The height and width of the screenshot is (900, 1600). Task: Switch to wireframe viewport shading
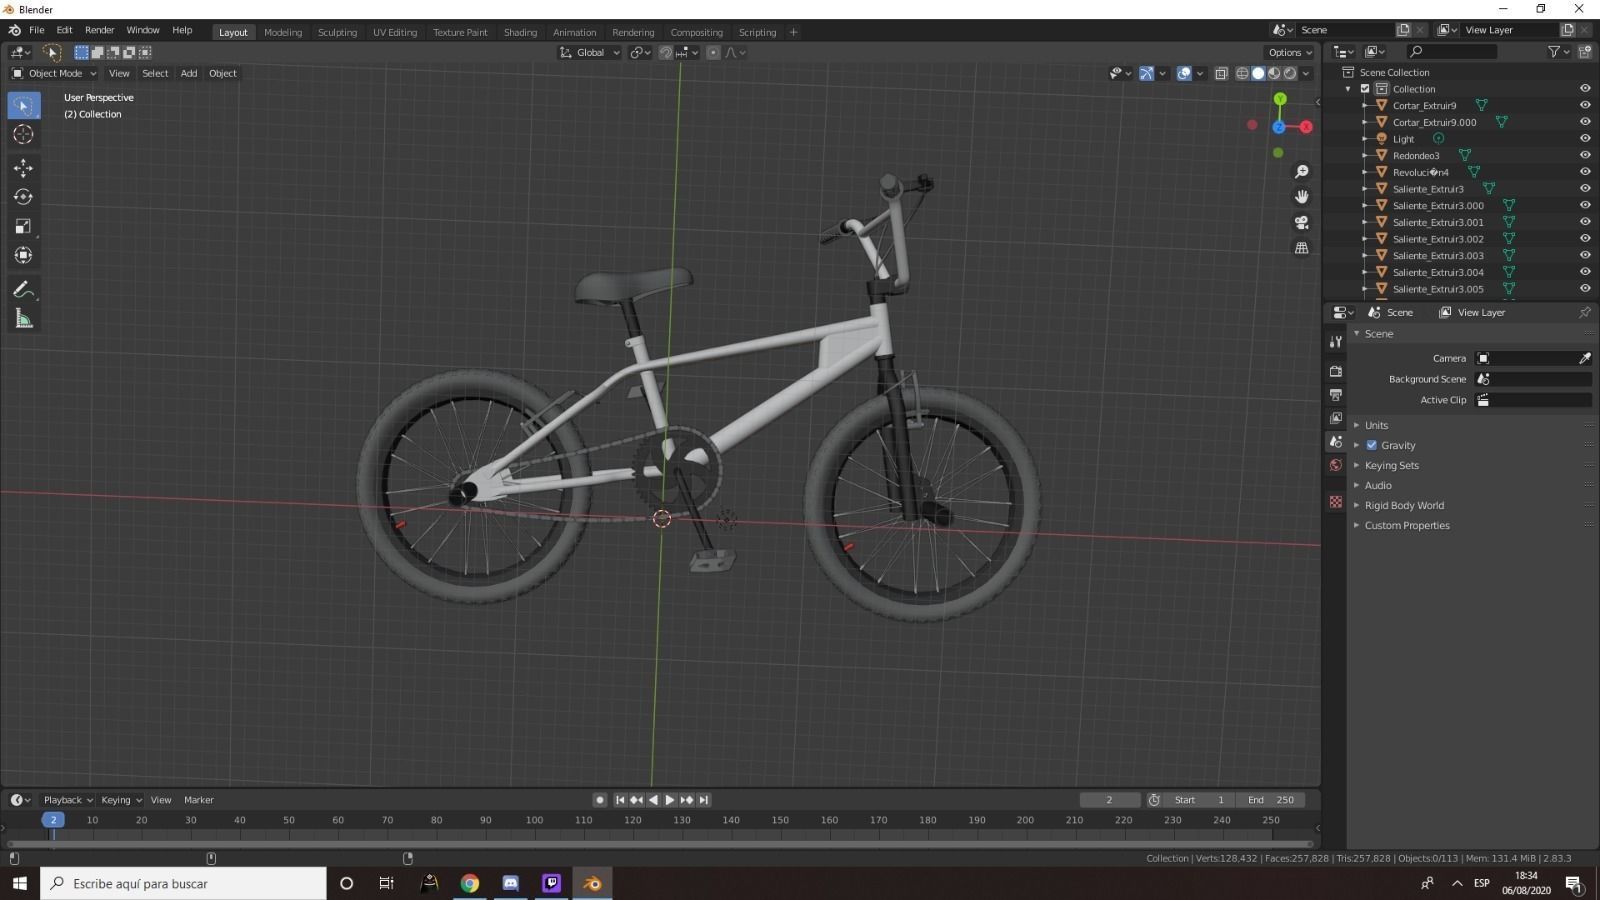(1242, 73)
